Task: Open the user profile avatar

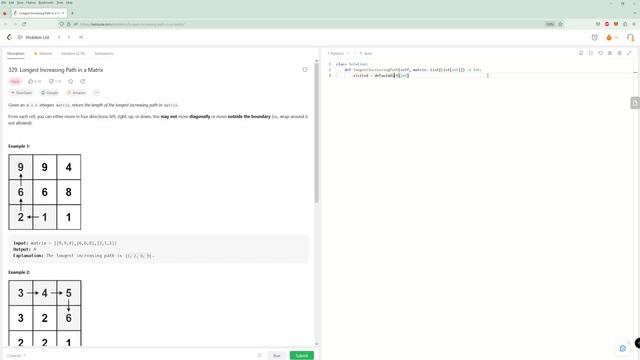Action: (x=631, y=38)
